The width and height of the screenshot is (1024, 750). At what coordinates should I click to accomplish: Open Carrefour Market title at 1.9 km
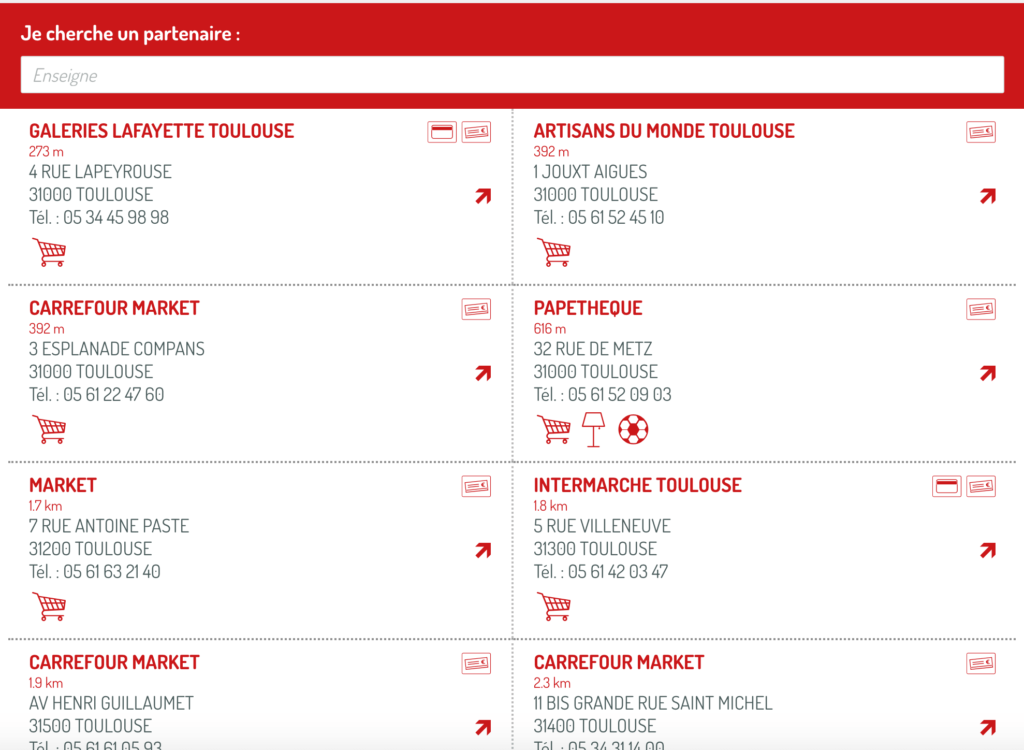pyautogui.click(x=114, y=662)
